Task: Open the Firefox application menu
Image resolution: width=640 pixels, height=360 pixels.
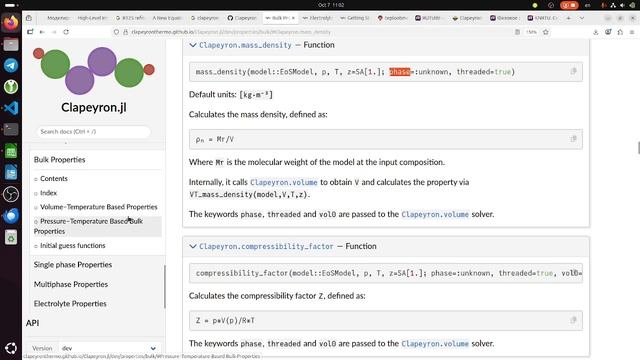Action: pos(632,32)
